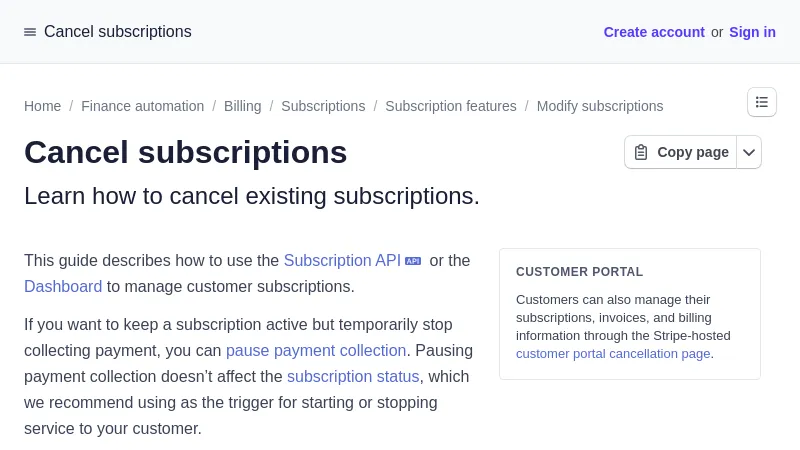Sign in to the account
The image size is (800, 450).
[752, 32]
